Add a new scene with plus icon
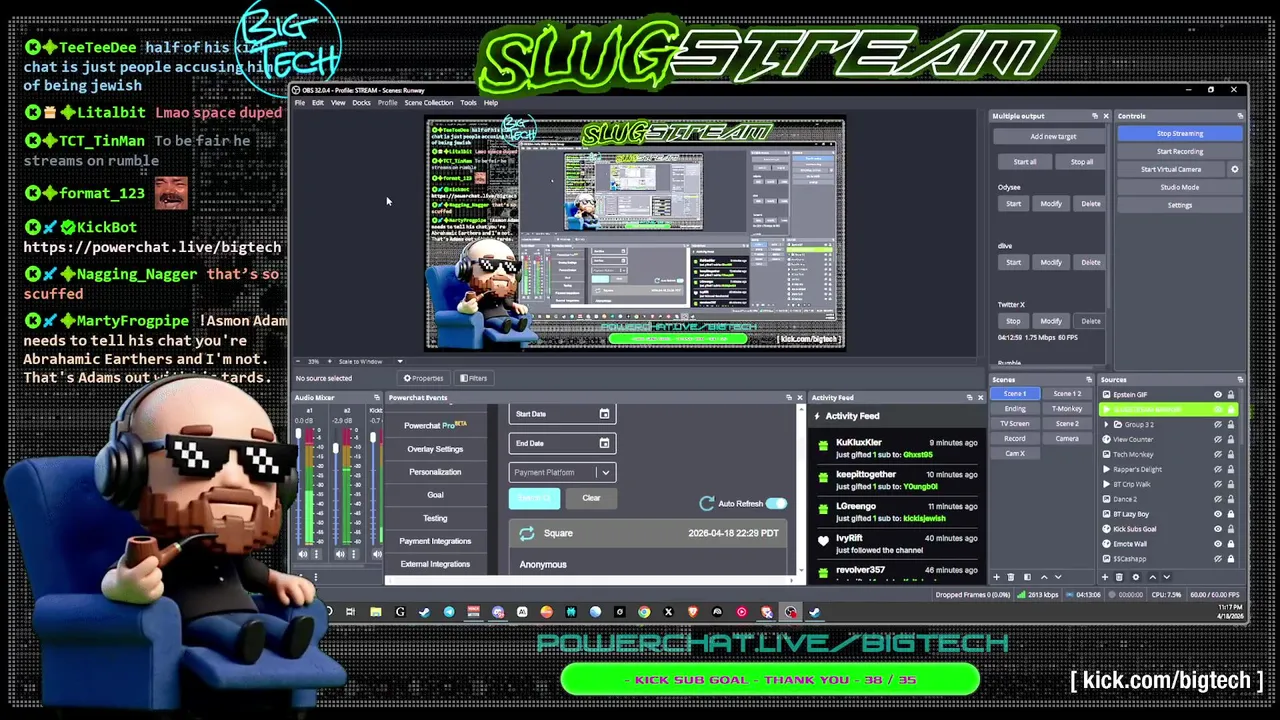Viewport: 1280px width, 720px height. [x=996, y=577]
